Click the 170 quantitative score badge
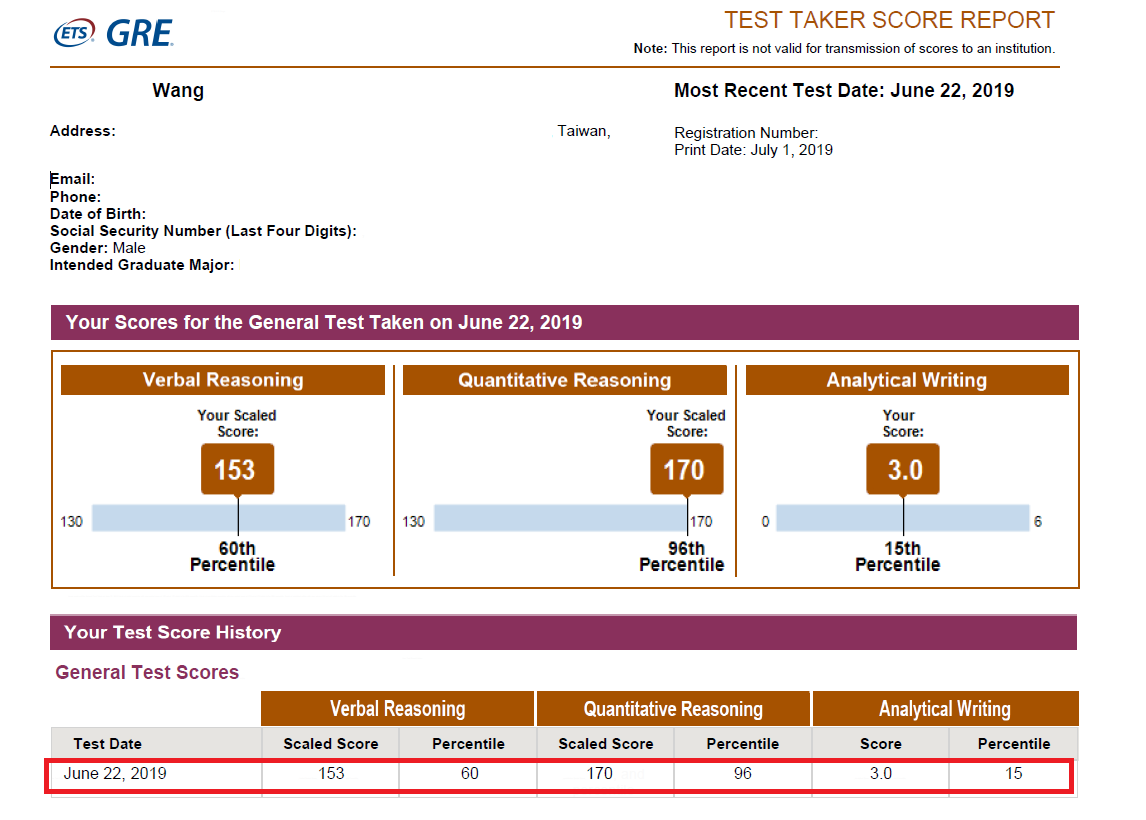The image size is (1146, 820). point(686,469)
